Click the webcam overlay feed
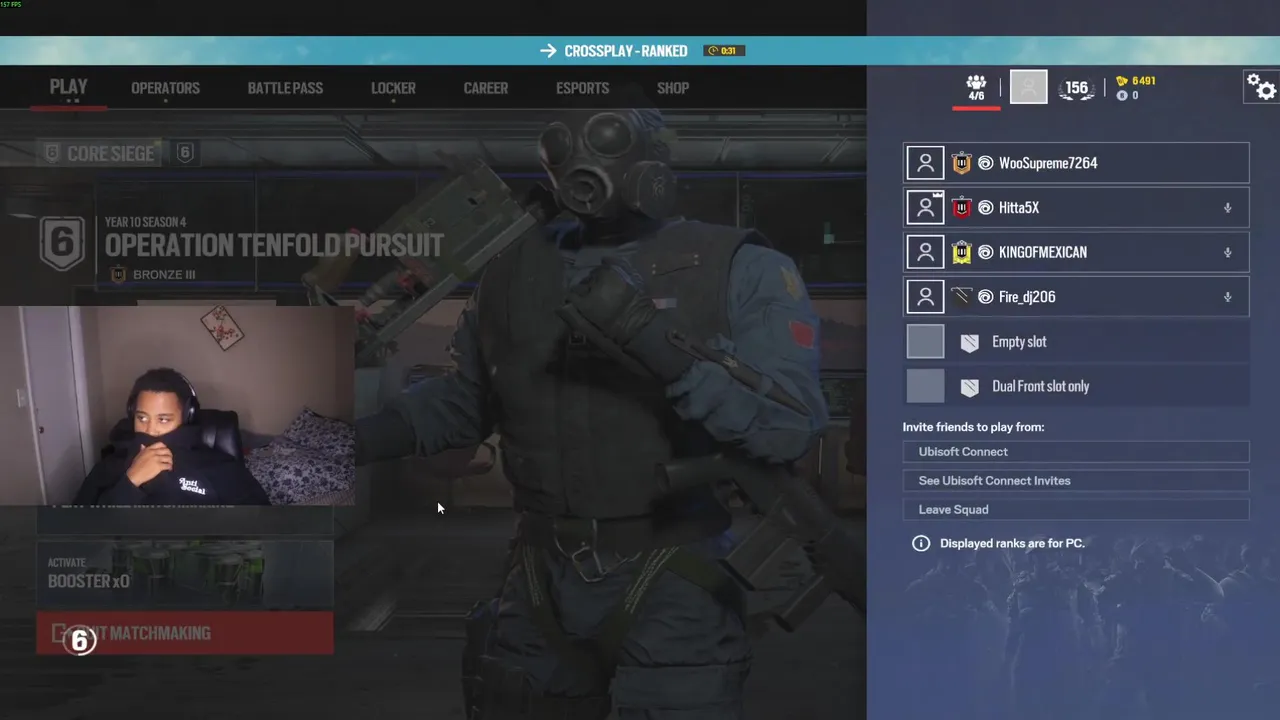 pos(178,404)
